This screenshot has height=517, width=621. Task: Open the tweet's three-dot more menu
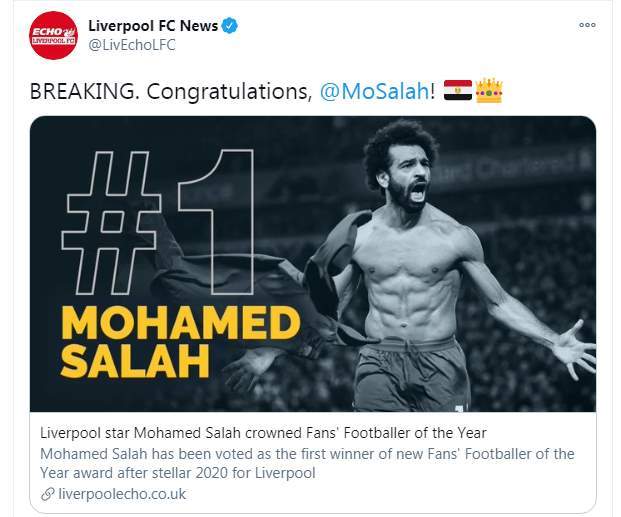click(x=587, y=26)
